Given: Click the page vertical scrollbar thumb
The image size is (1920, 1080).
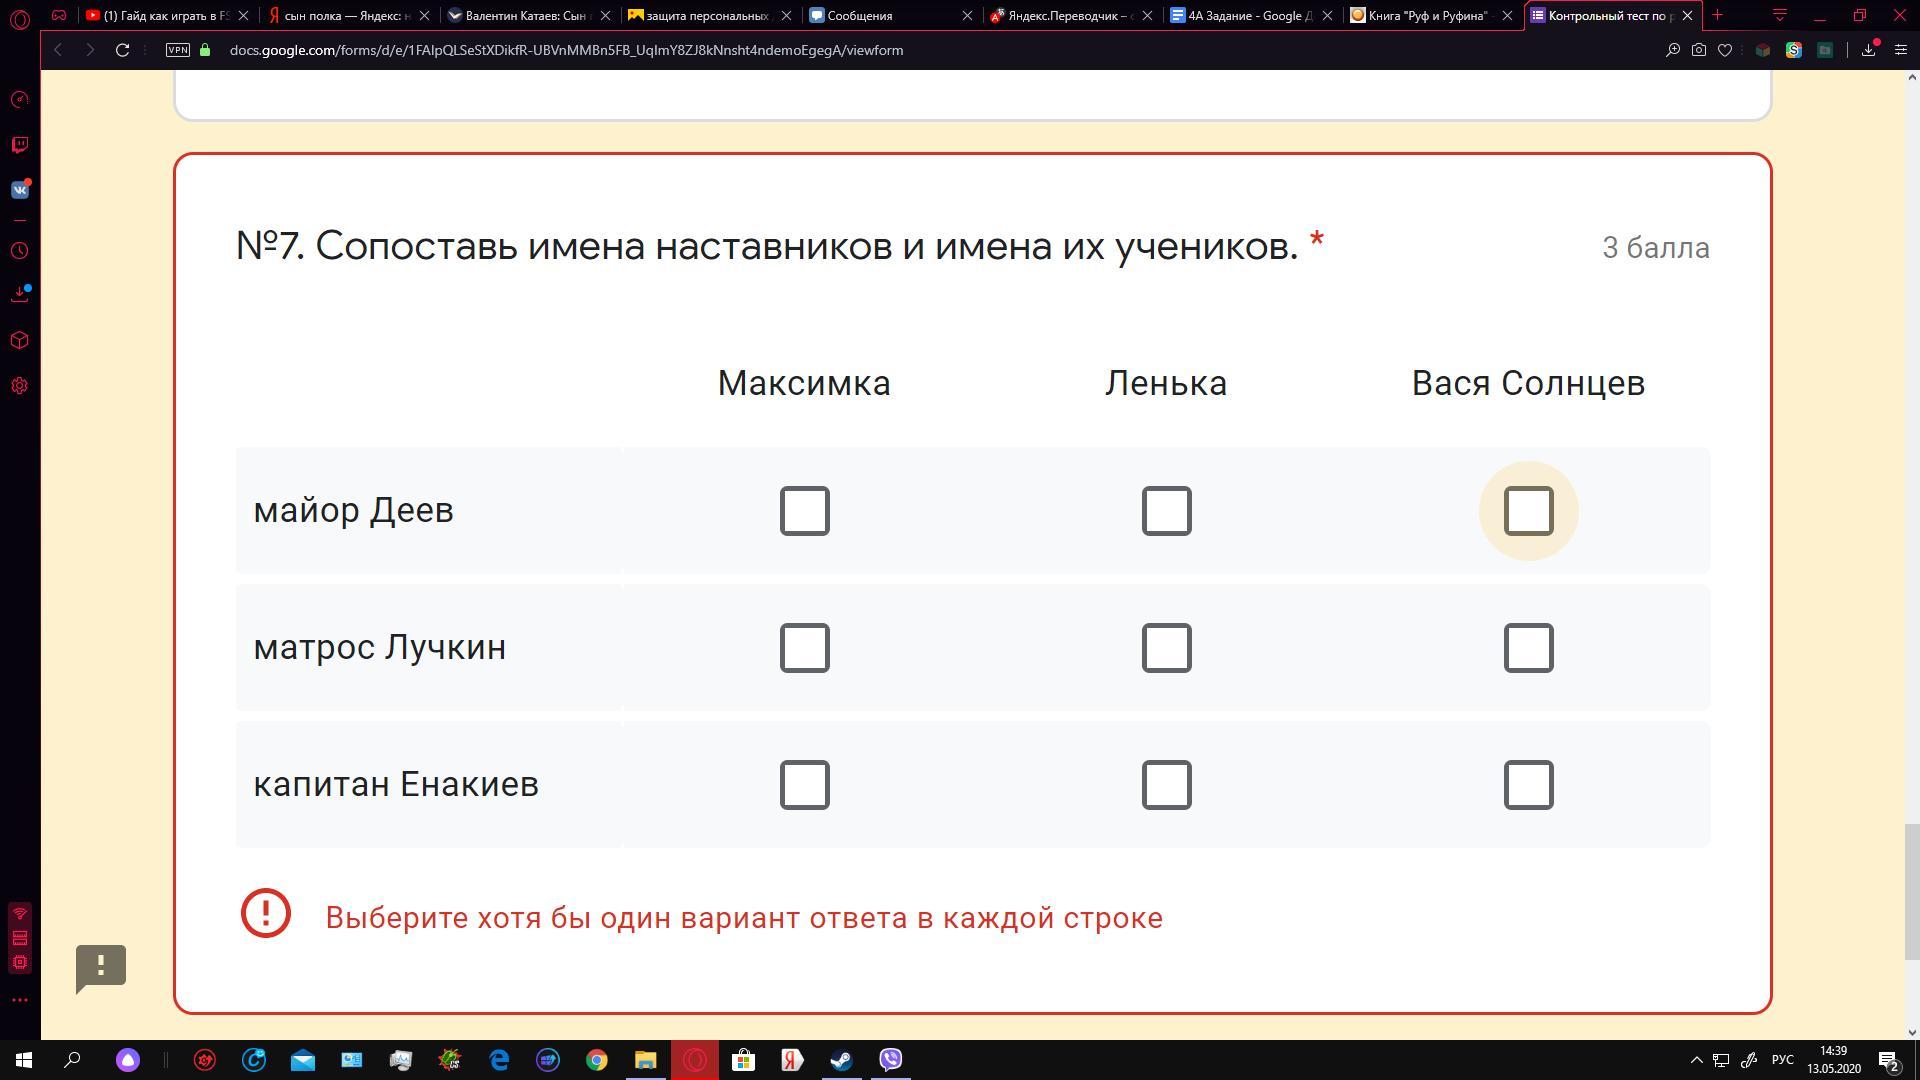Looking at the screenshot, I should tap(1912, 890).
